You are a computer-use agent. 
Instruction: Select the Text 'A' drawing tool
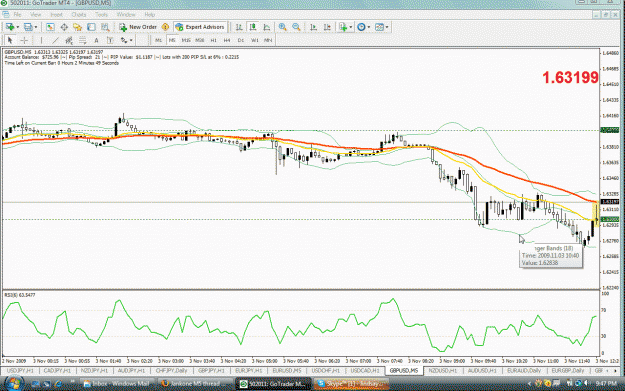96,40
